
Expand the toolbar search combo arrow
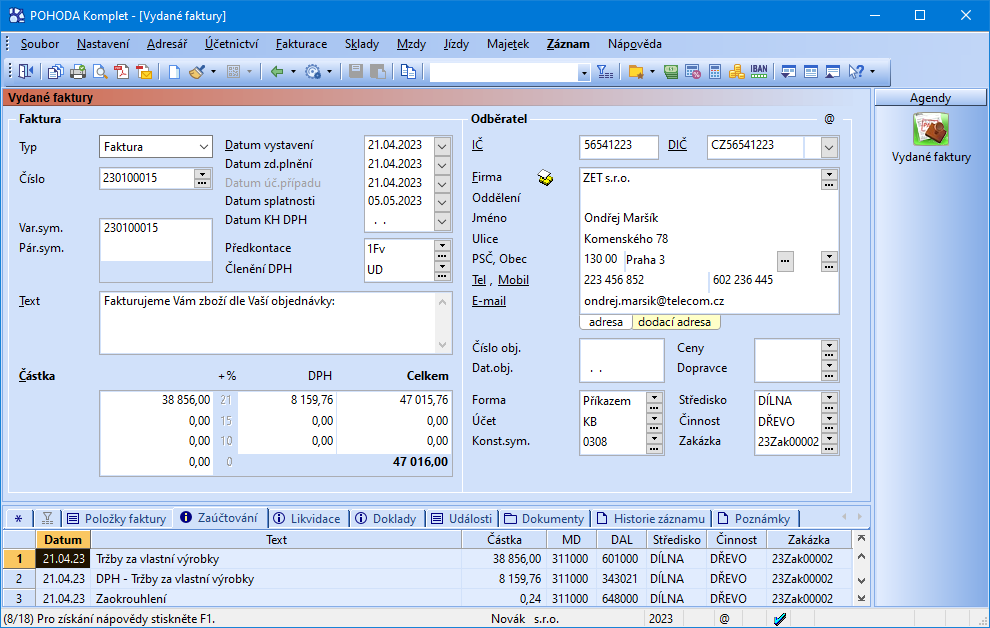[583, 73]
